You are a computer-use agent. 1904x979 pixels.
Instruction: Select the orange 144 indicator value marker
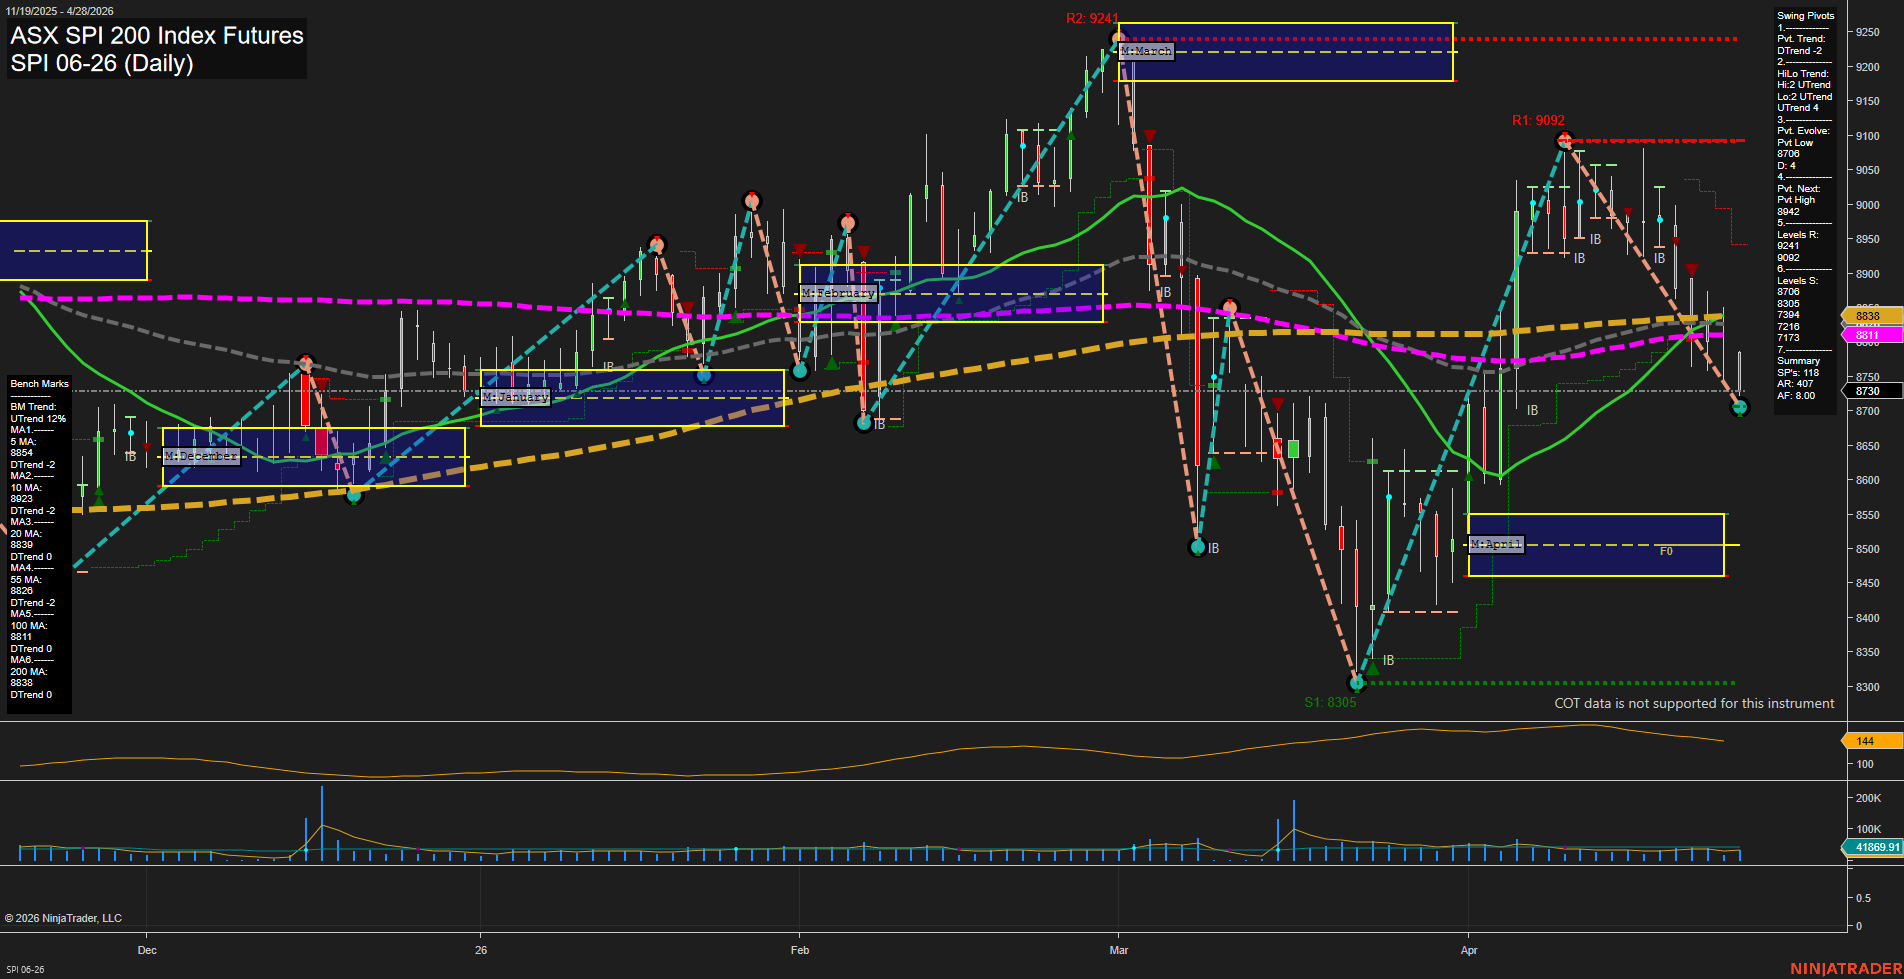[1868, 741]
